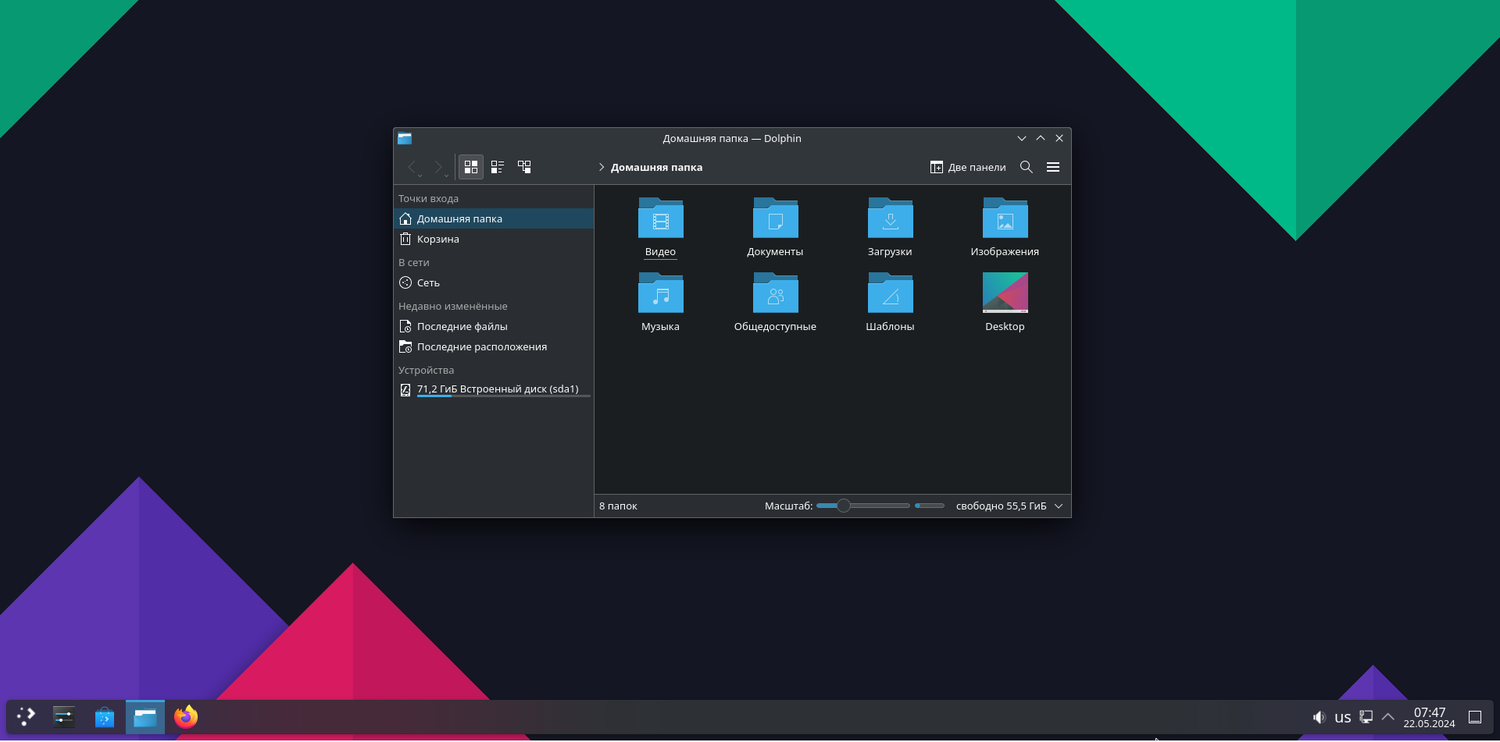Open System Settings from the taskbar
Viewport: 1500px width, 742px height.
(x=64, y=716)
